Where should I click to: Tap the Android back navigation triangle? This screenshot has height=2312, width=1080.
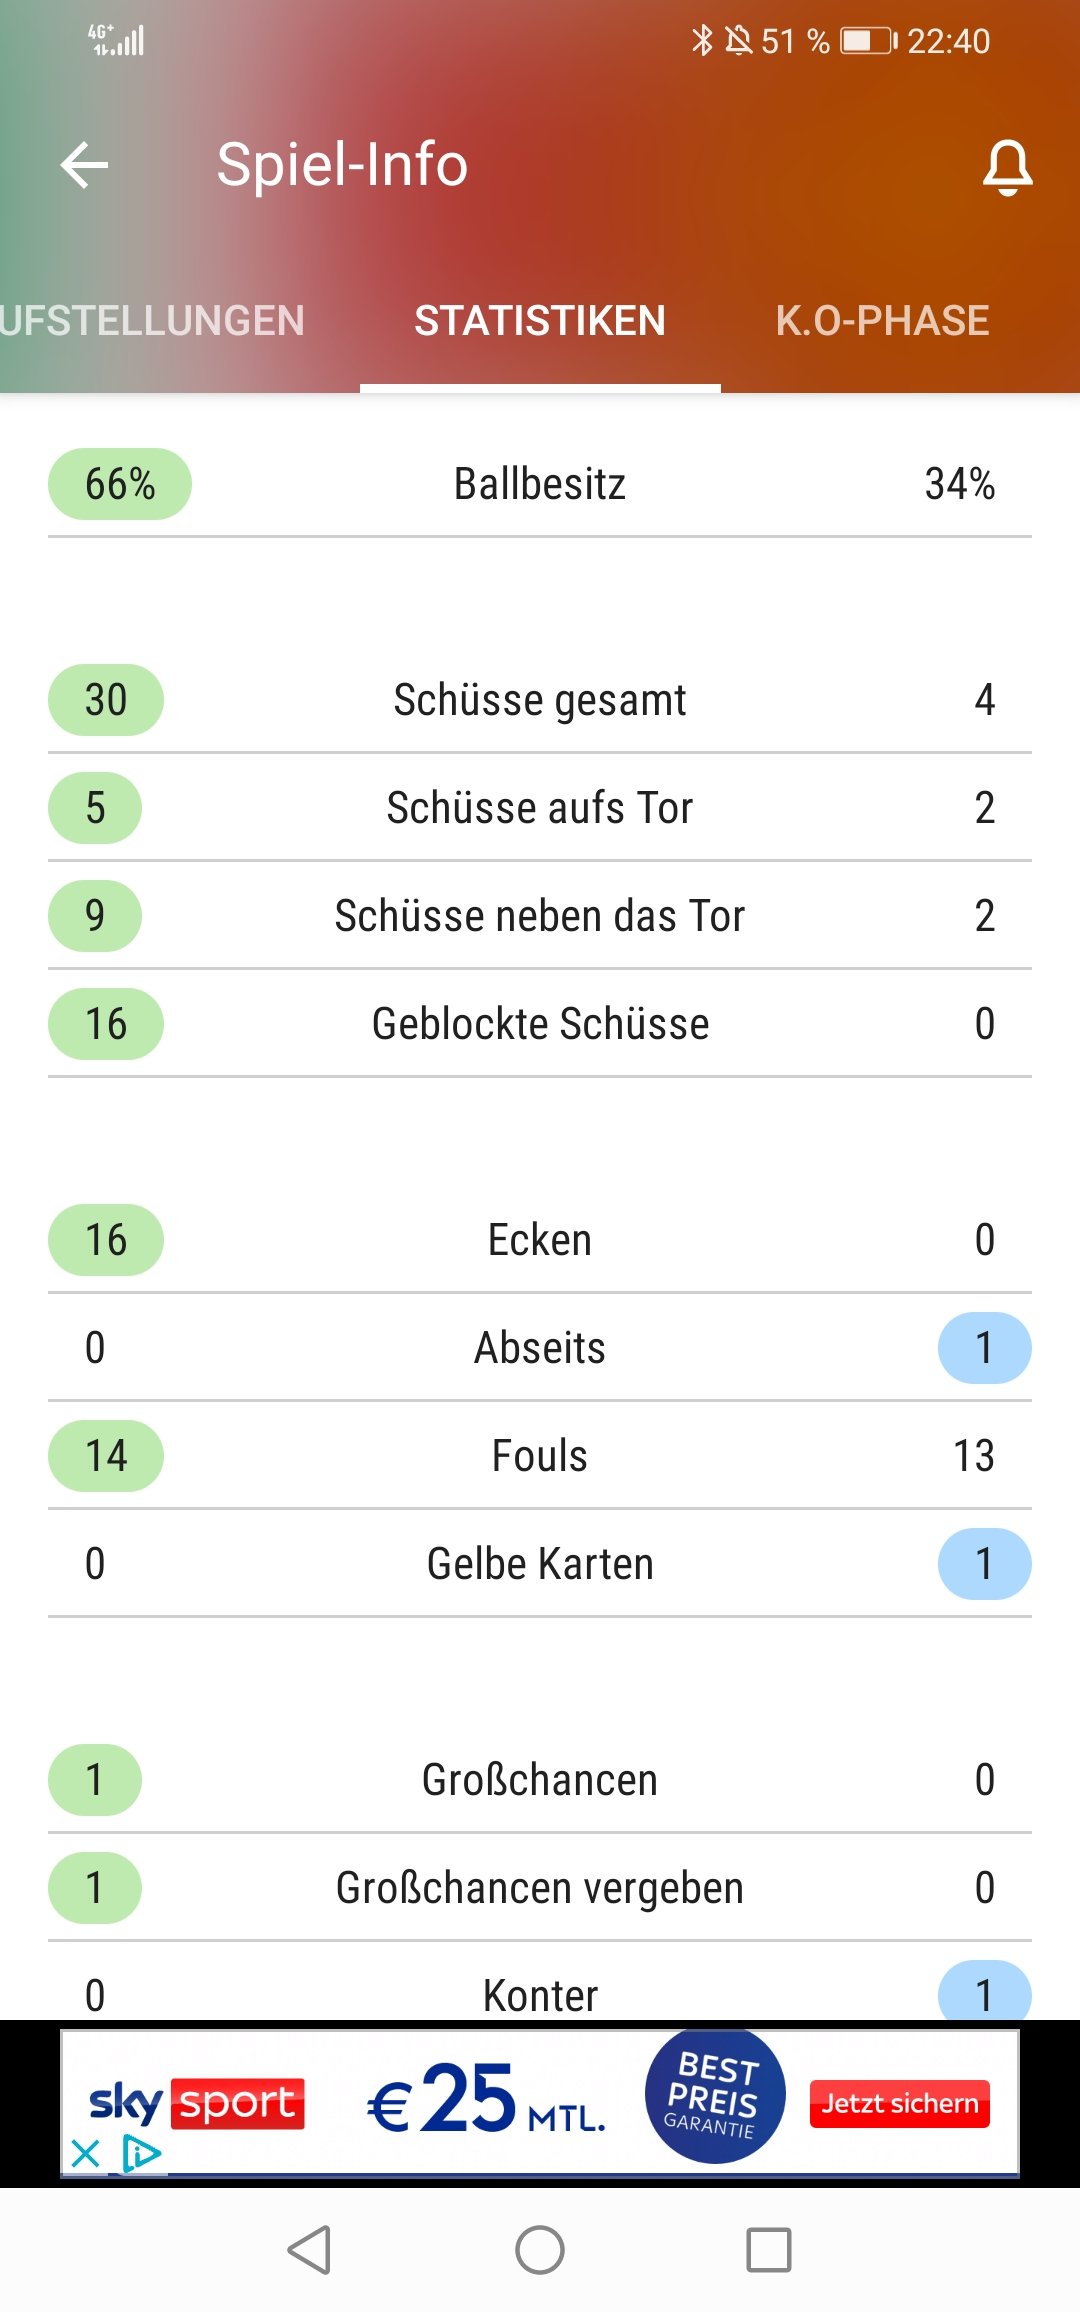pos(309,2250)
